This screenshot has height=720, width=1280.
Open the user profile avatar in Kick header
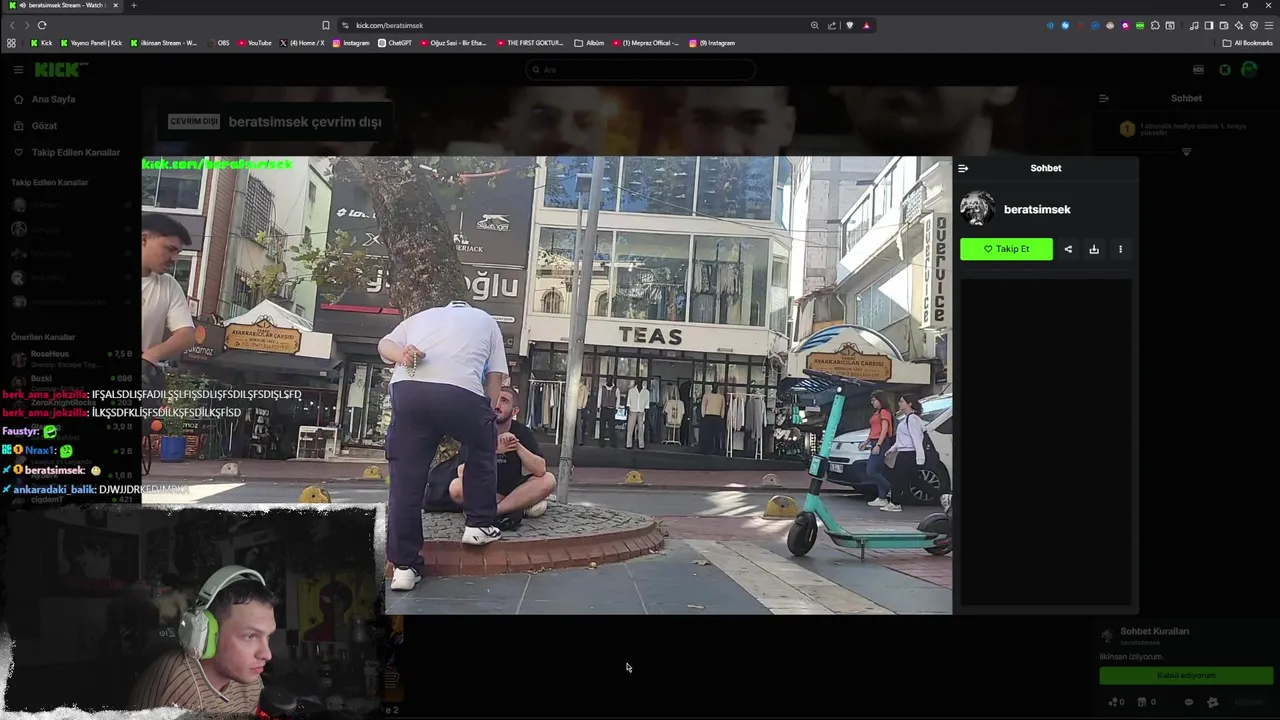1249,69
